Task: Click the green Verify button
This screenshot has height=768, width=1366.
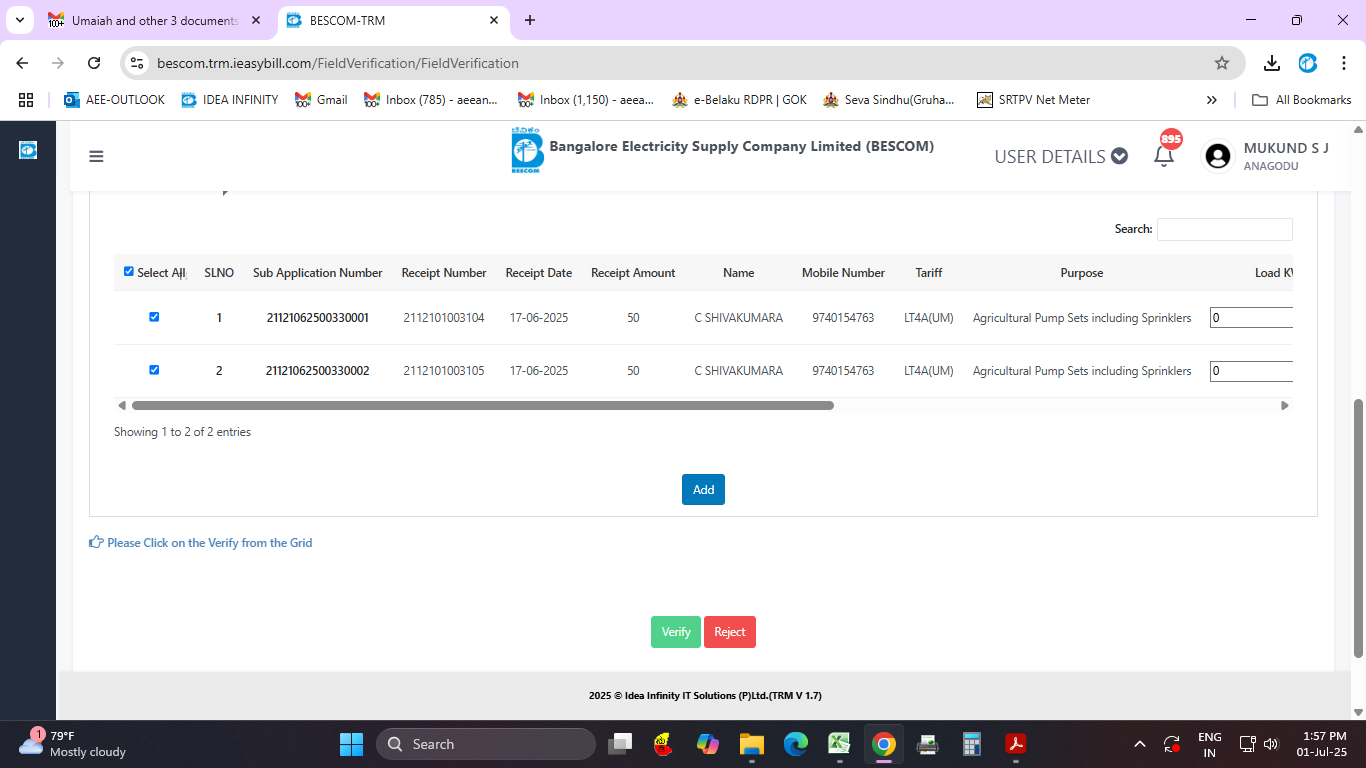Action: point(676,632)
